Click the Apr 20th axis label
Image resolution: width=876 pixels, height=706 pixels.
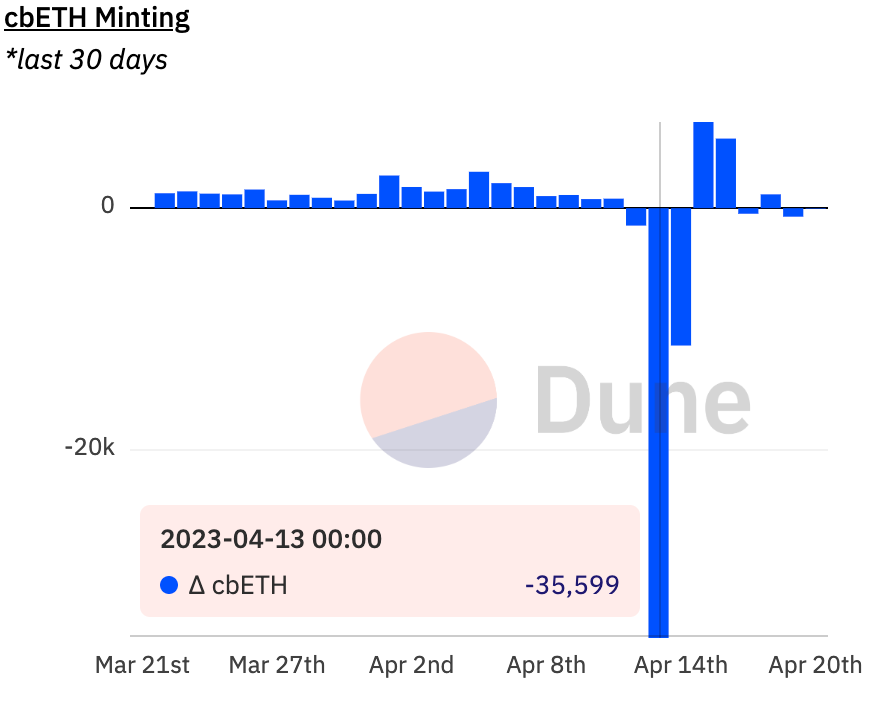[815, 665]
